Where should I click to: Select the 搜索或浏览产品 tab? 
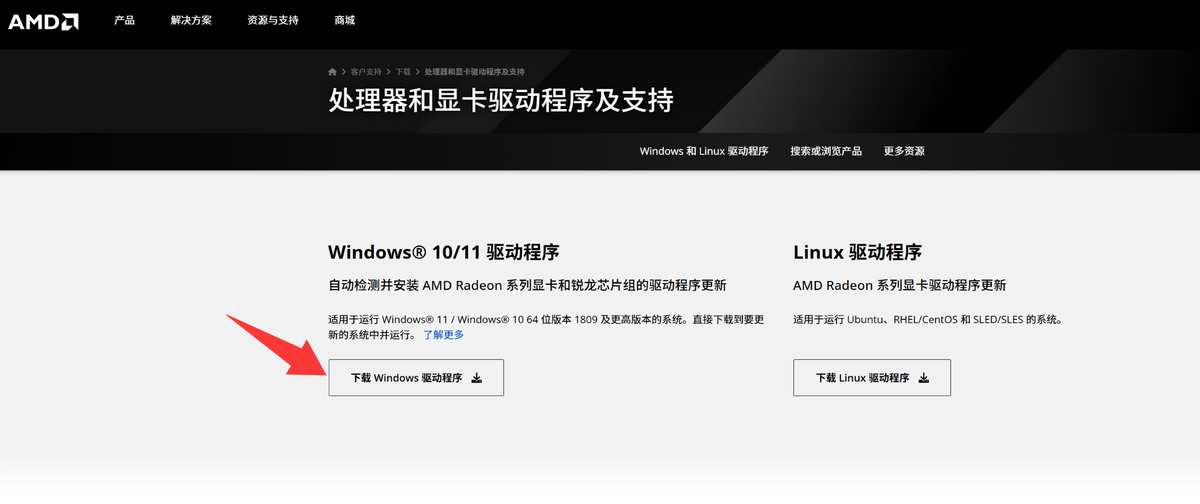coord(826,151)
